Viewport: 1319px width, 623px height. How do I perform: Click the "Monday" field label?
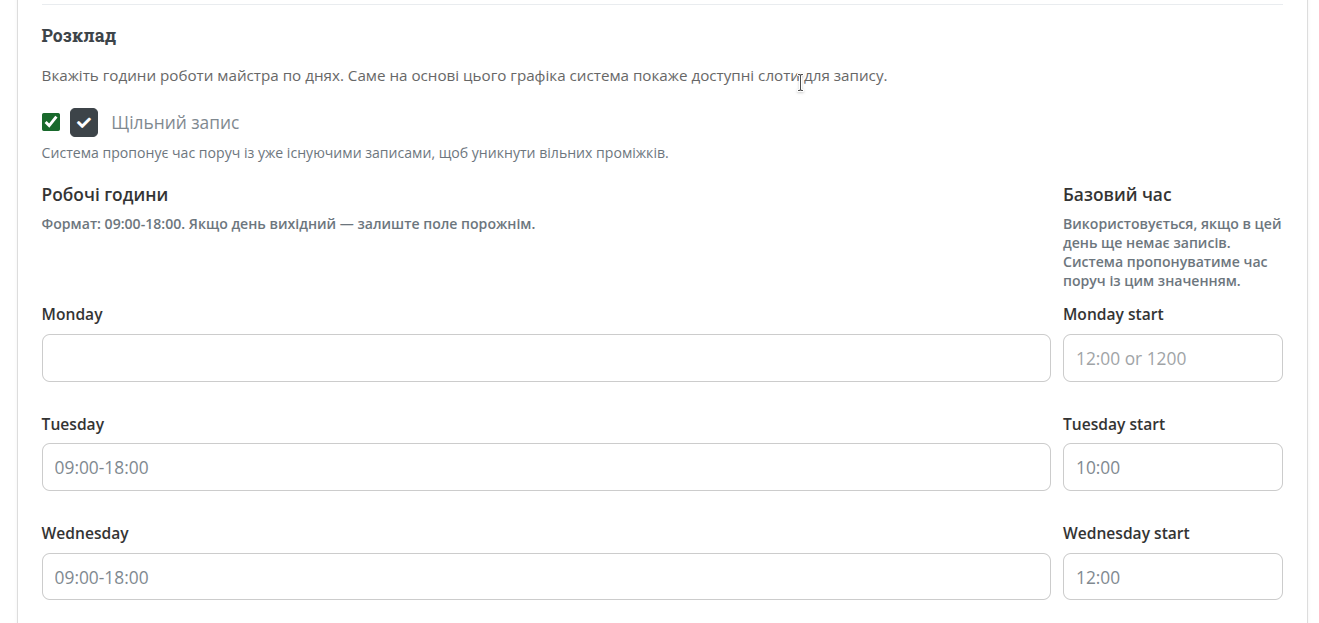[x=72, y=314]
